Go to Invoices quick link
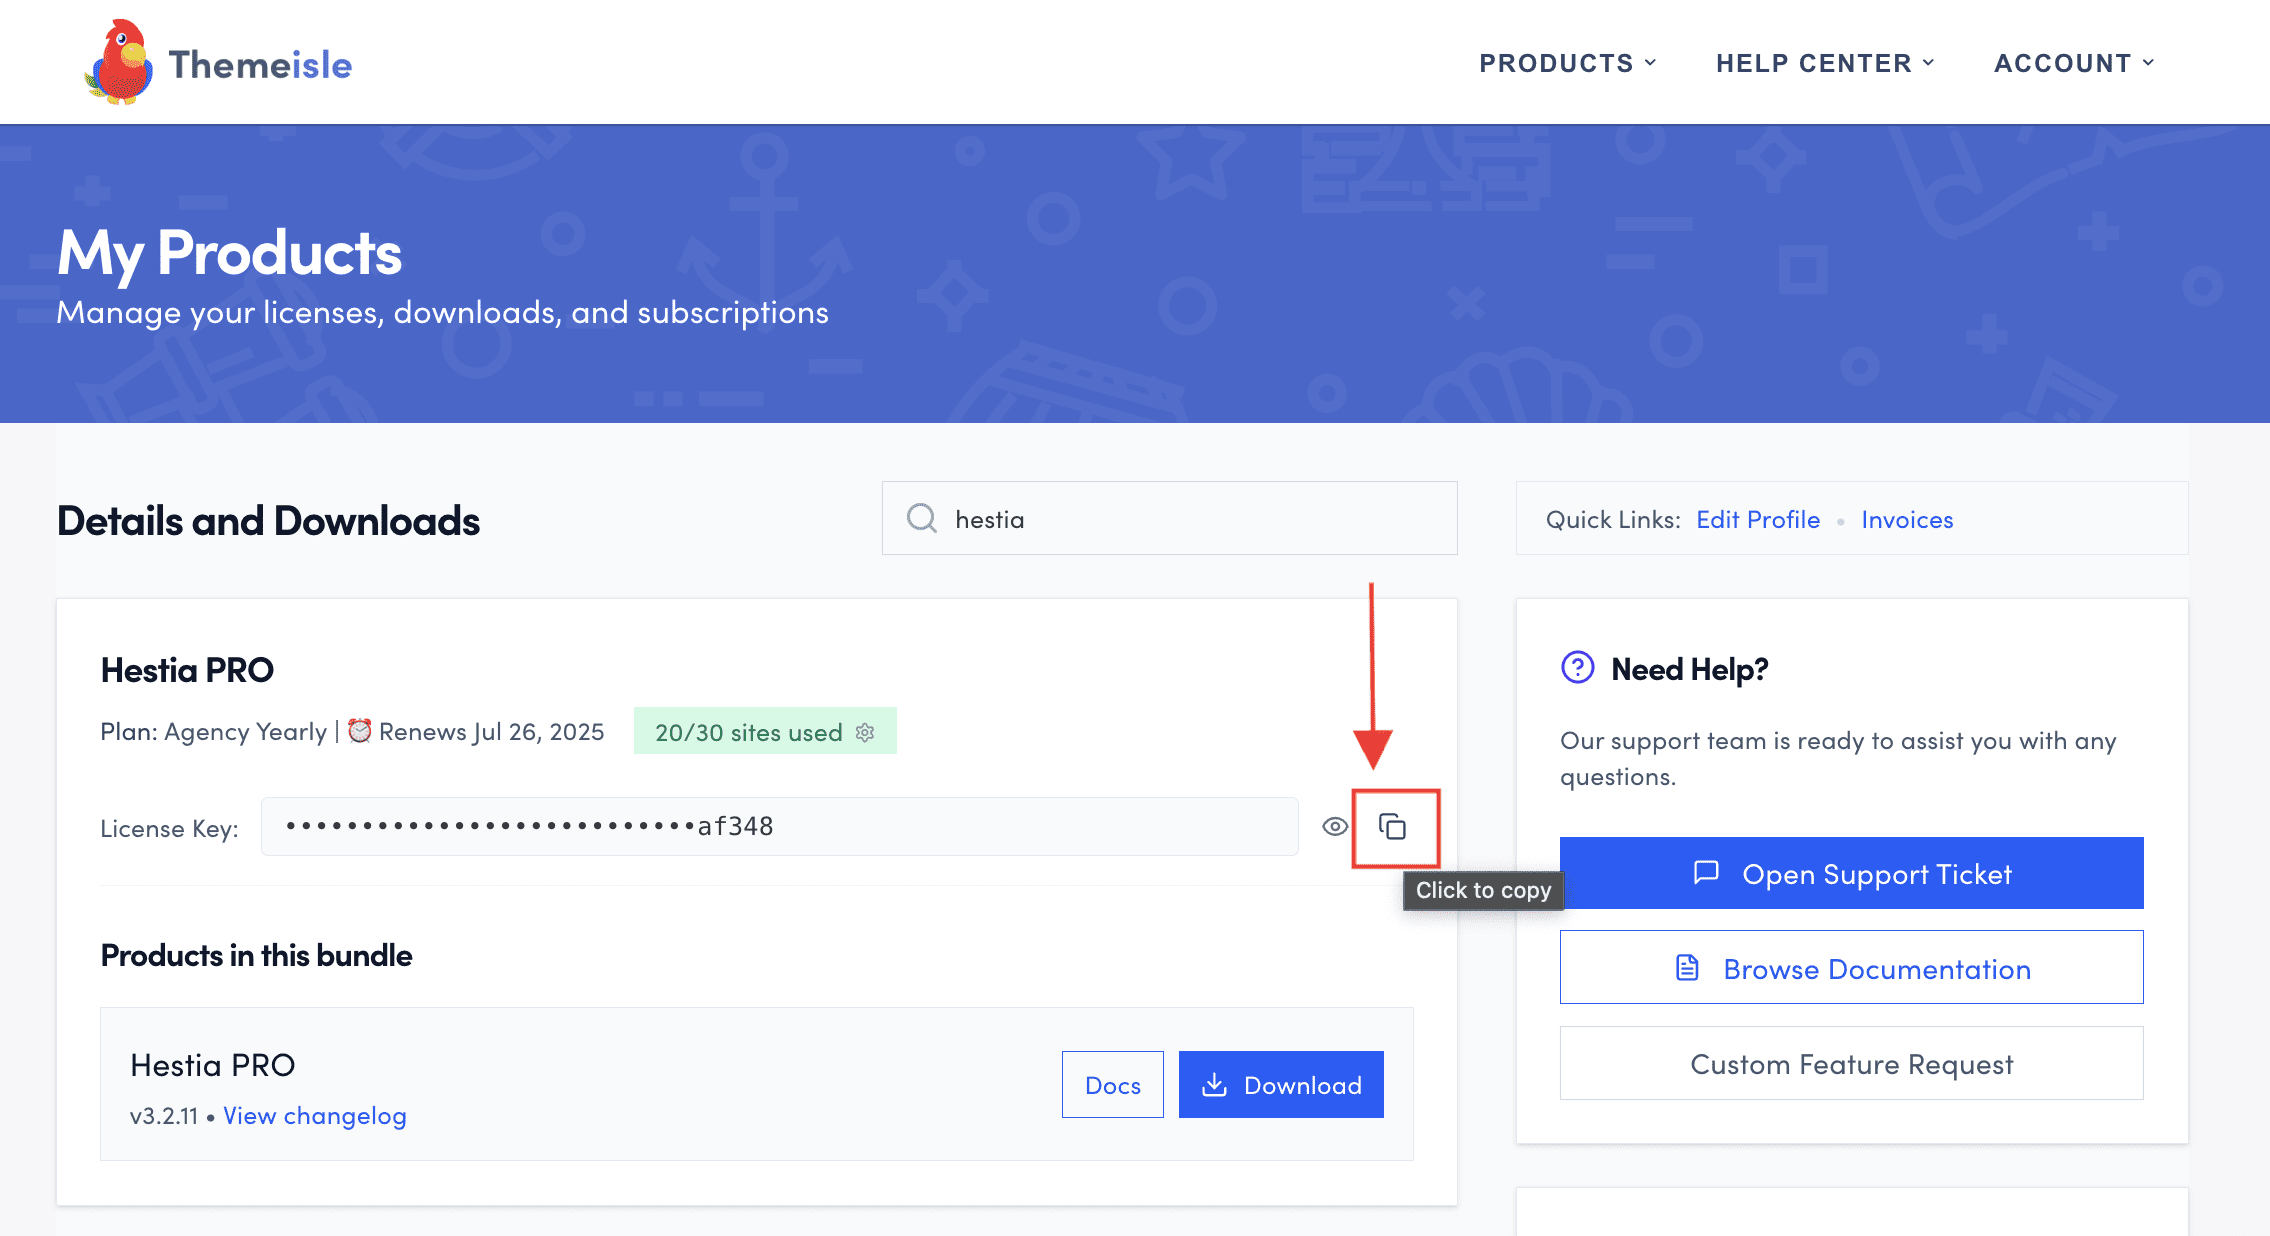This screenshot has height=1236, width=2270. (x=1906, y=520)
